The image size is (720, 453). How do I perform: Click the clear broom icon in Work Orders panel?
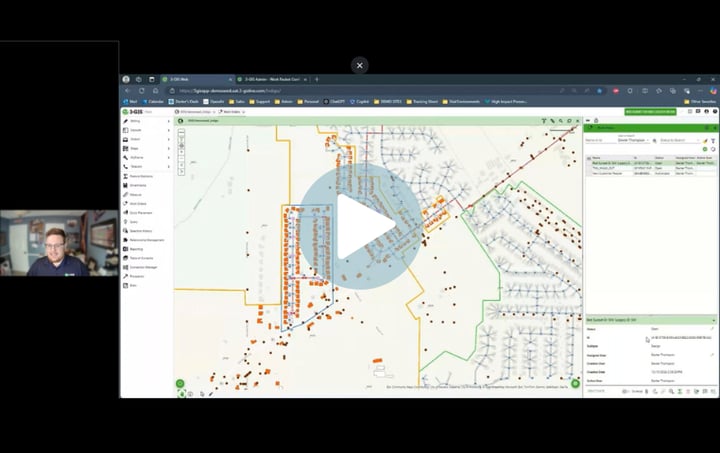(706, 140)
